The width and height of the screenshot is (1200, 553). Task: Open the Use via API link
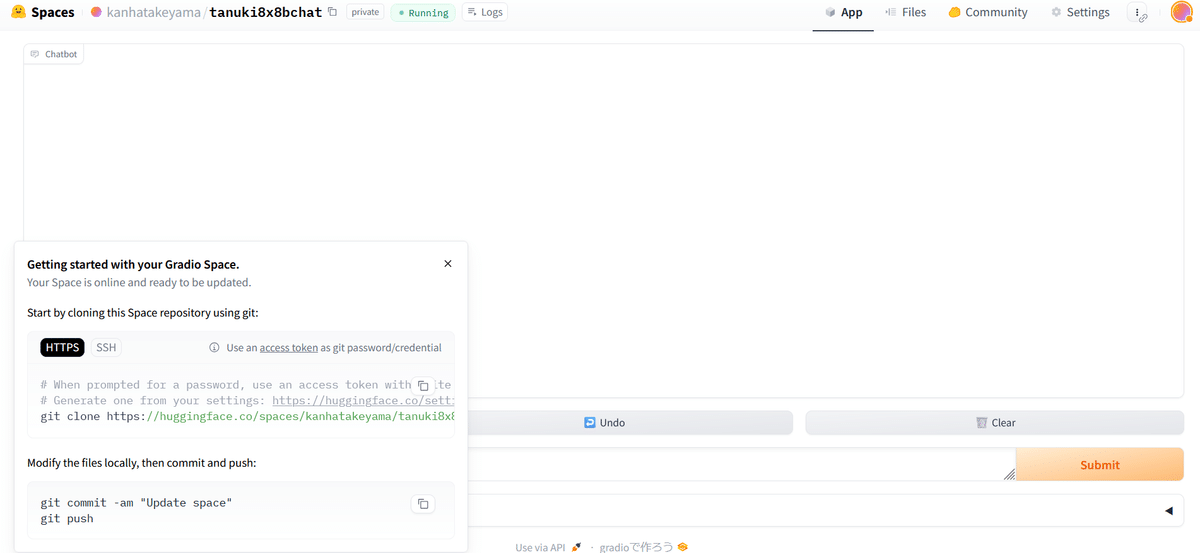tap(547, 547)
